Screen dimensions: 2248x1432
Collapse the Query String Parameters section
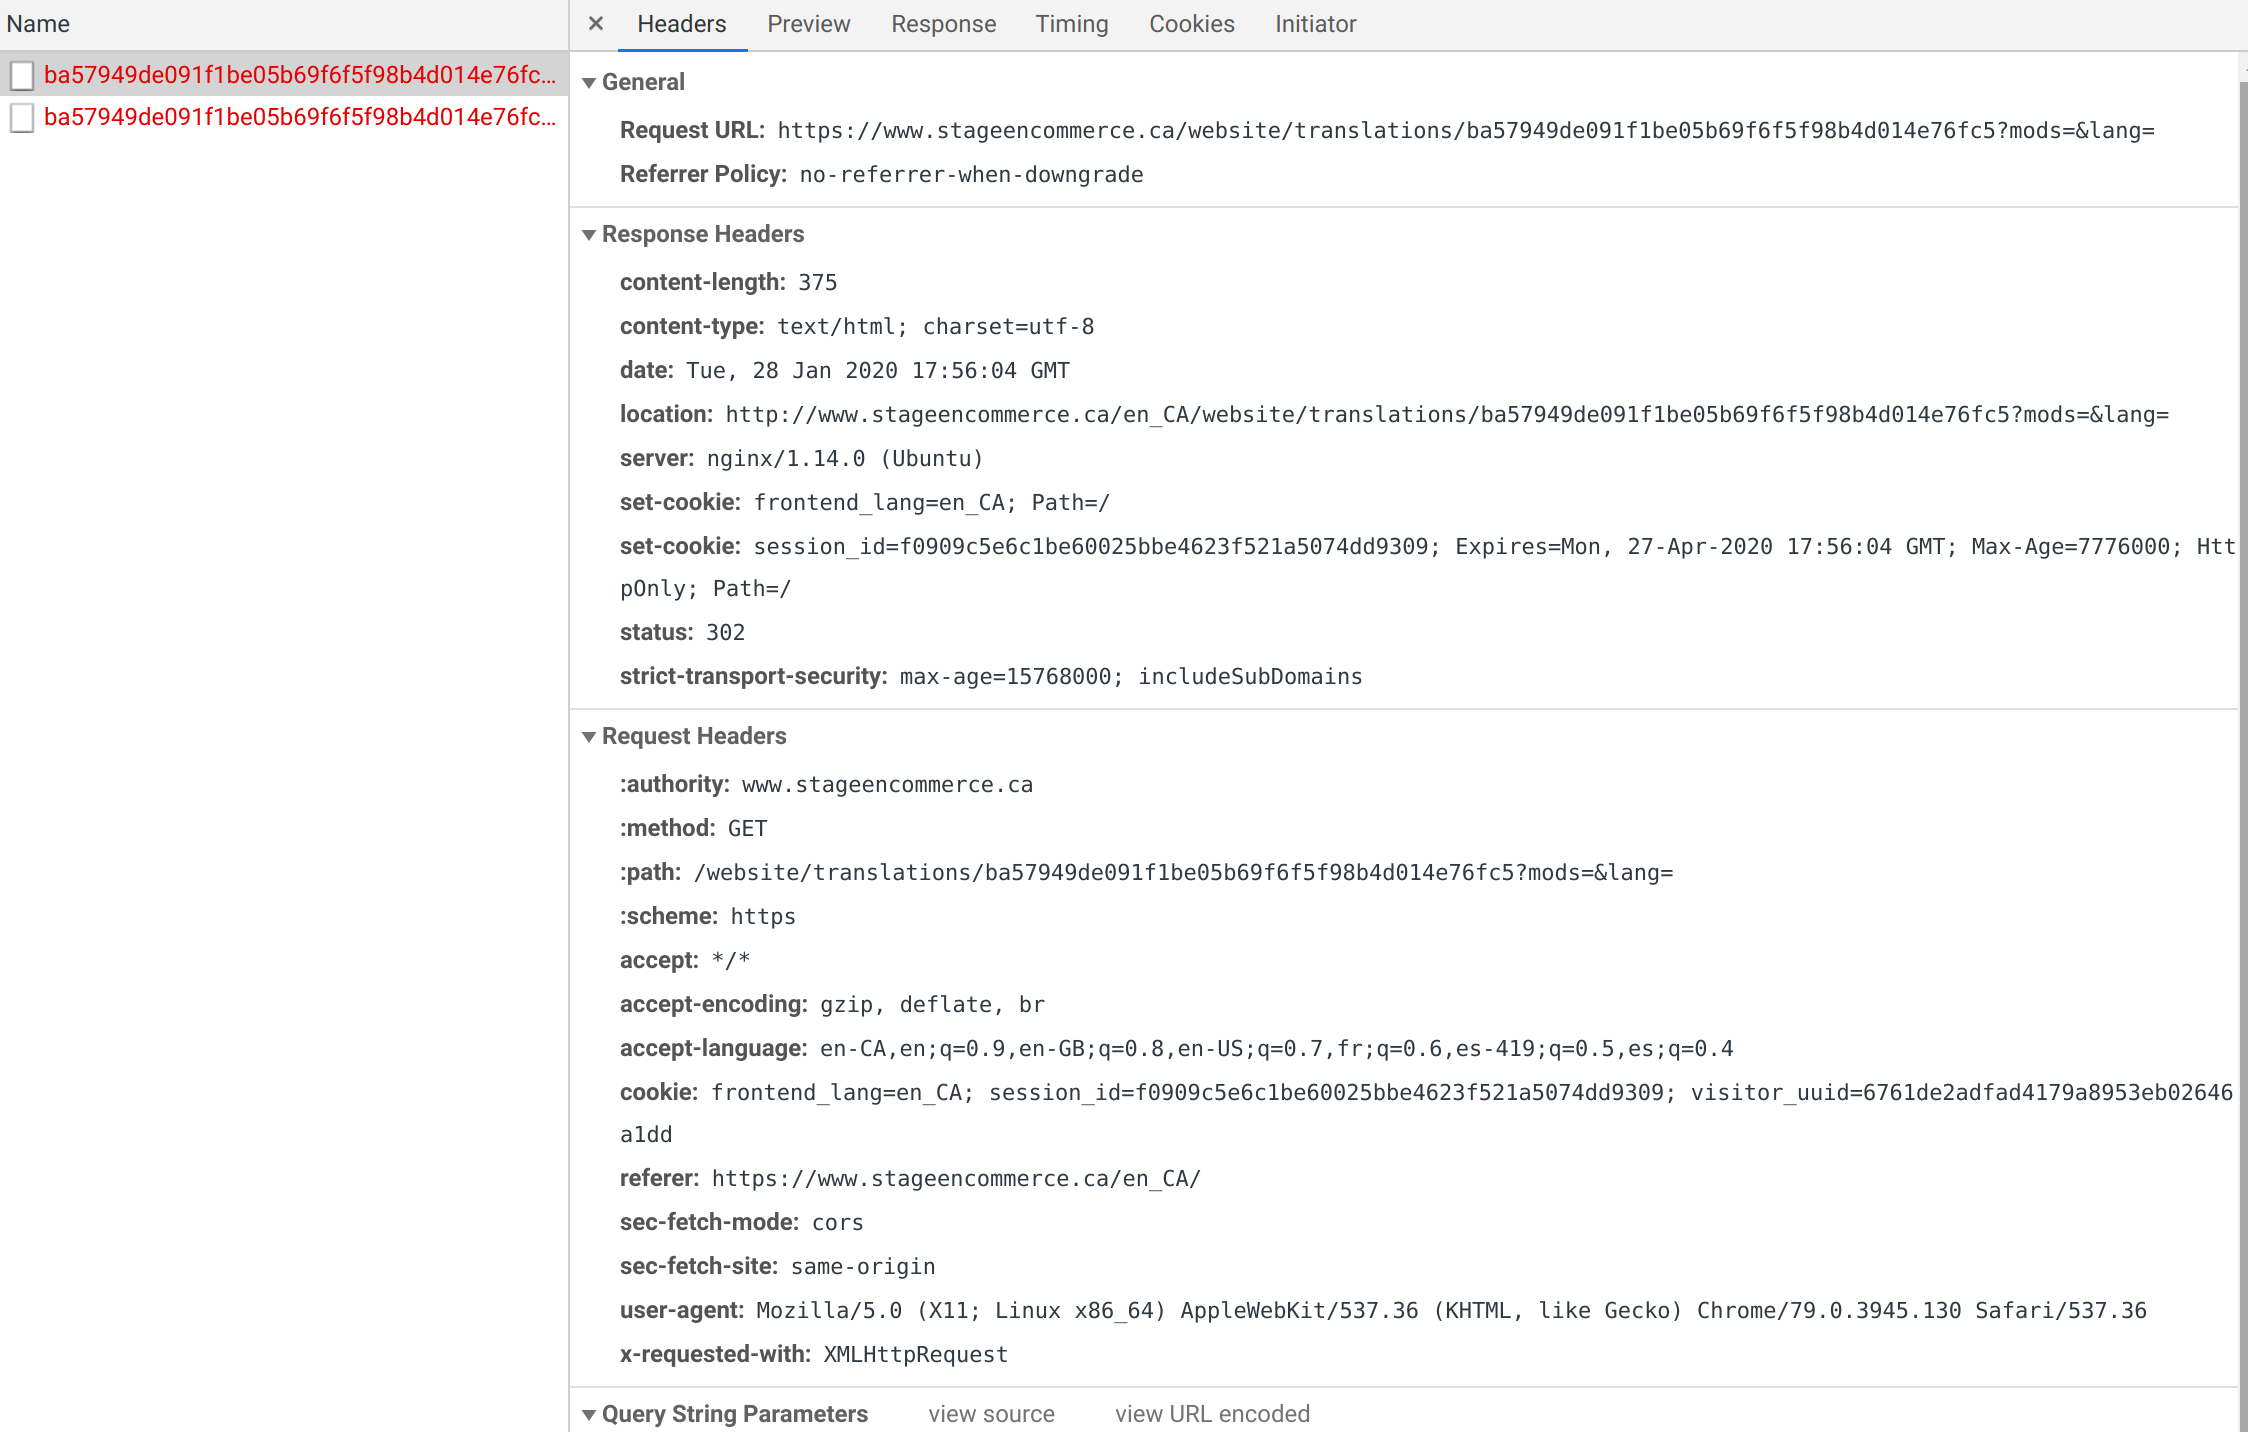(x=589, y=1415)
